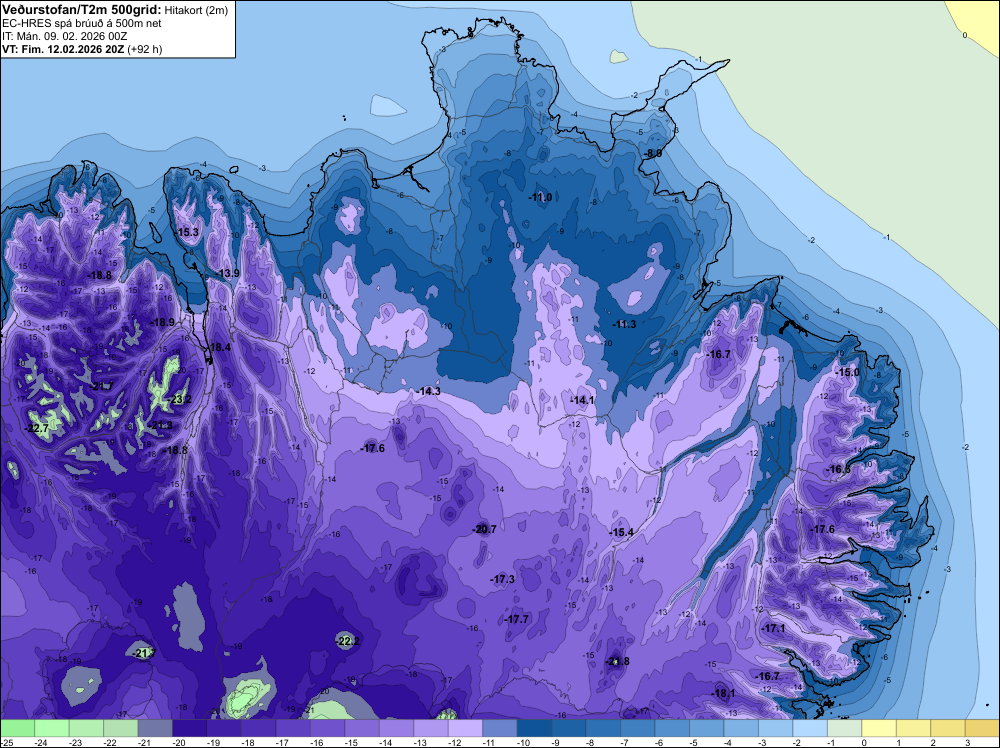Click the -23.2 temperature label

coord(180,399)
